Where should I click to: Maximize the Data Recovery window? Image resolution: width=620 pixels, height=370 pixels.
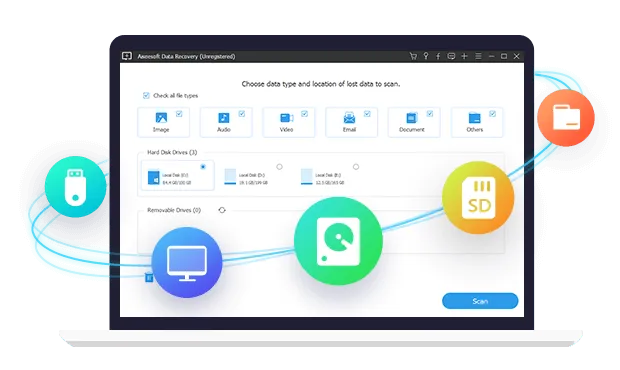[504, 57]
